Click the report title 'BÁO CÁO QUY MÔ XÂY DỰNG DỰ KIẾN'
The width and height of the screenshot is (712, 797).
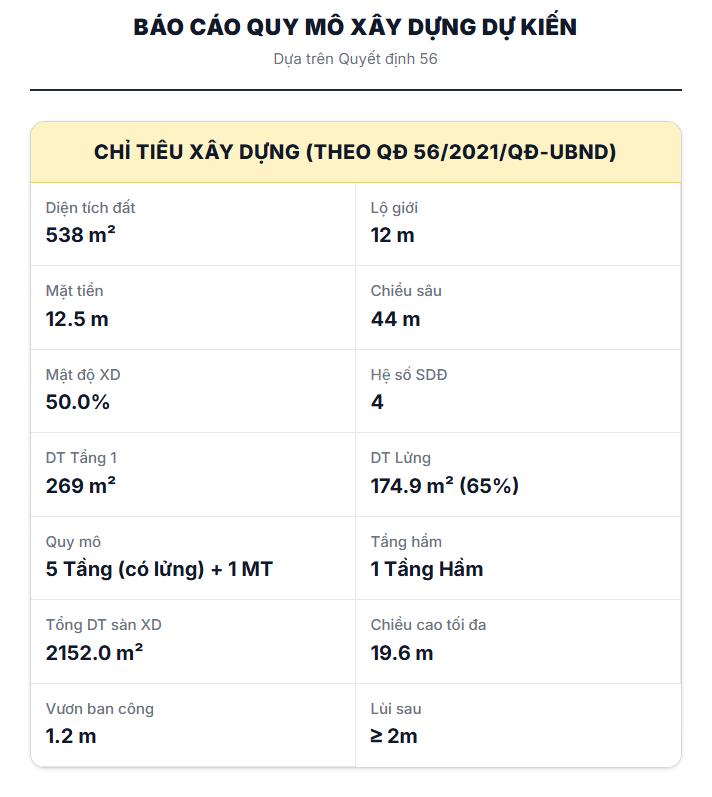pyautogui.click(x=355, y=26)
